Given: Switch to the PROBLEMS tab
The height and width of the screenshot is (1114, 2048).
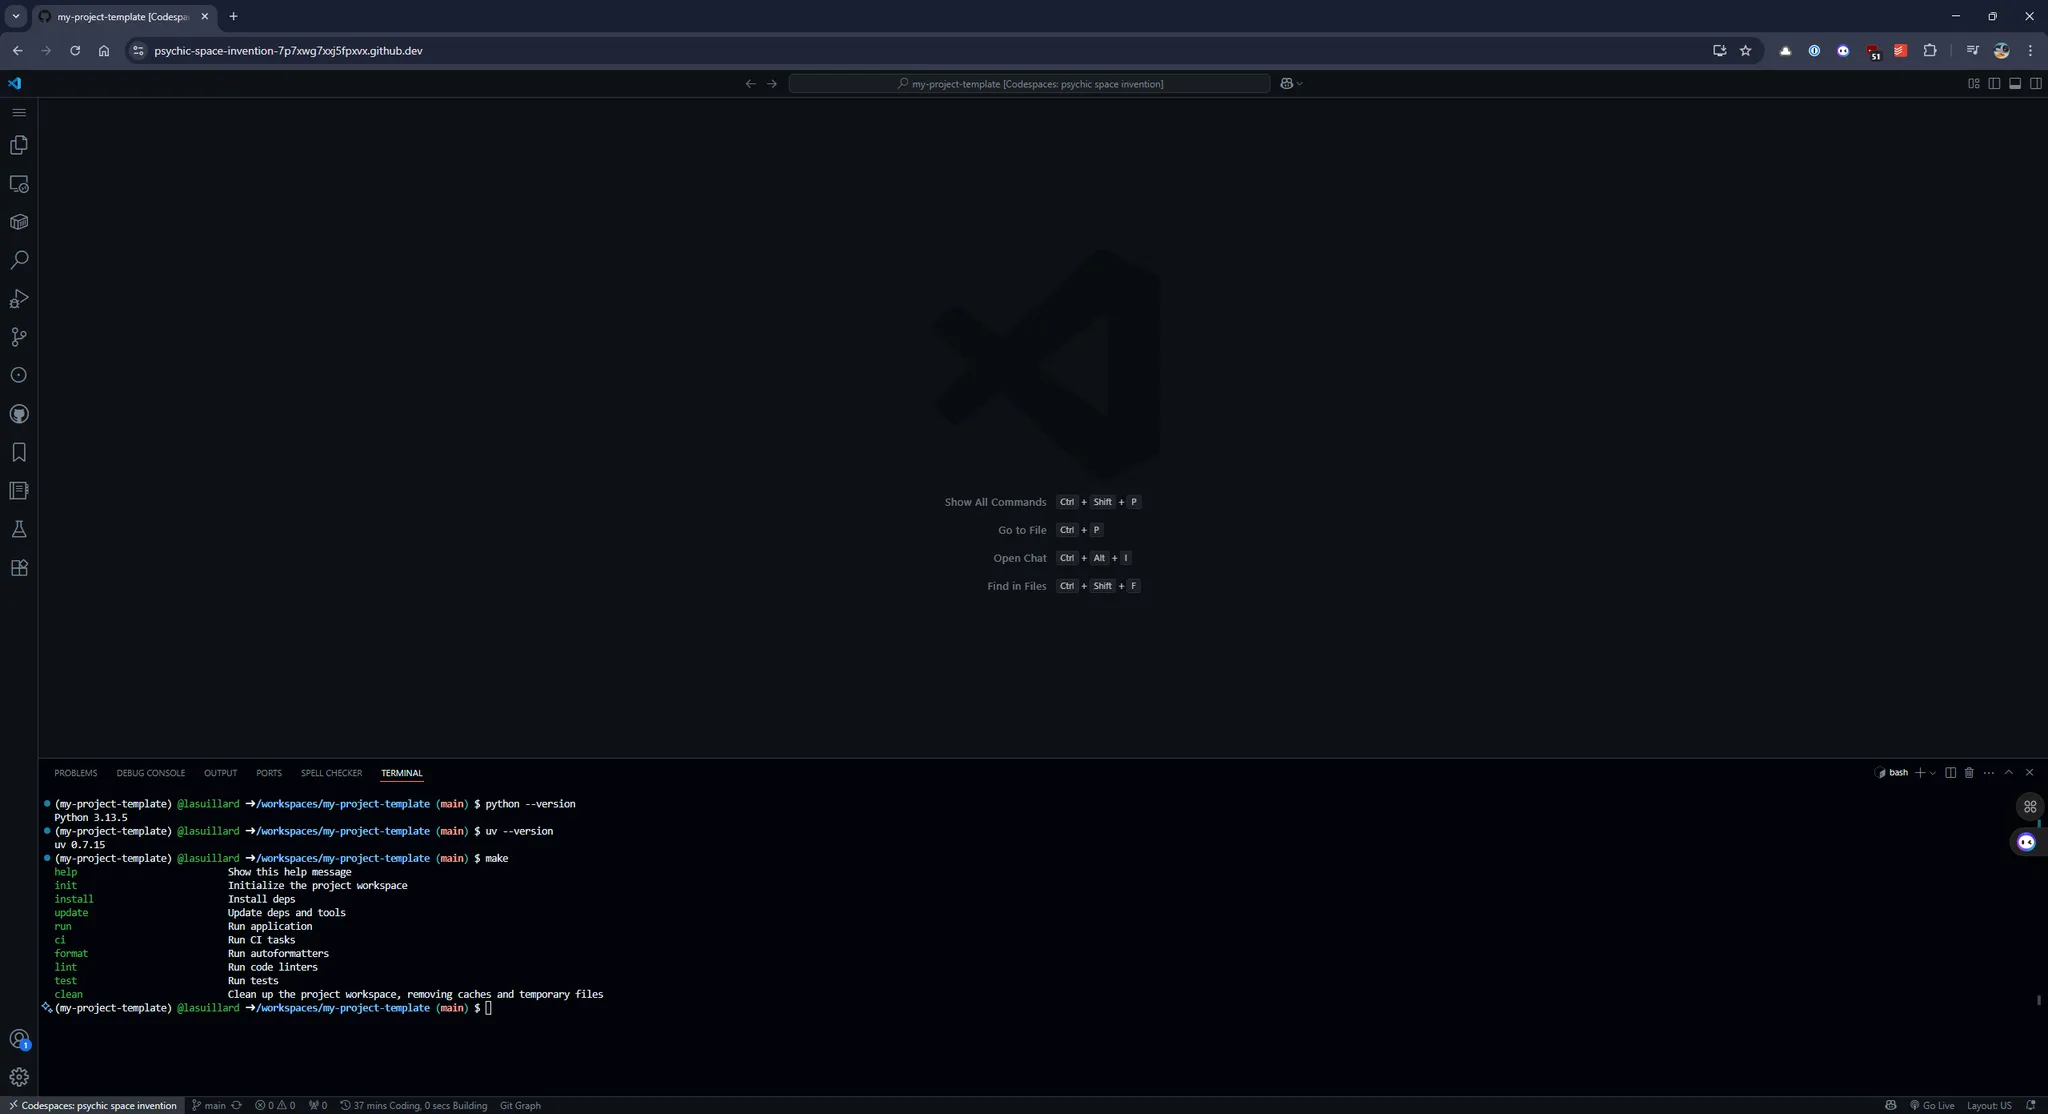Looking at the screenshot, I should coord(76,773).
